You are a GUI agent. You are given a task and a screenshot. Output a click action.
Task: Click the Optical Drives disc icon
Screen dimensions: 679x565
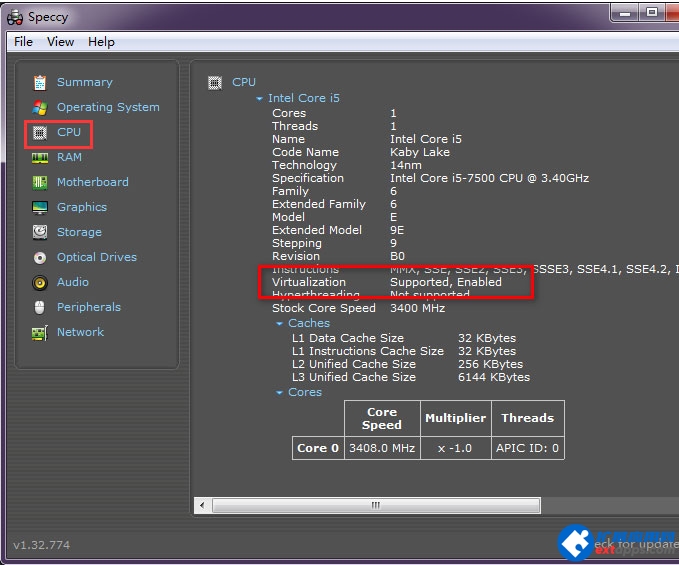coord(40,258)
